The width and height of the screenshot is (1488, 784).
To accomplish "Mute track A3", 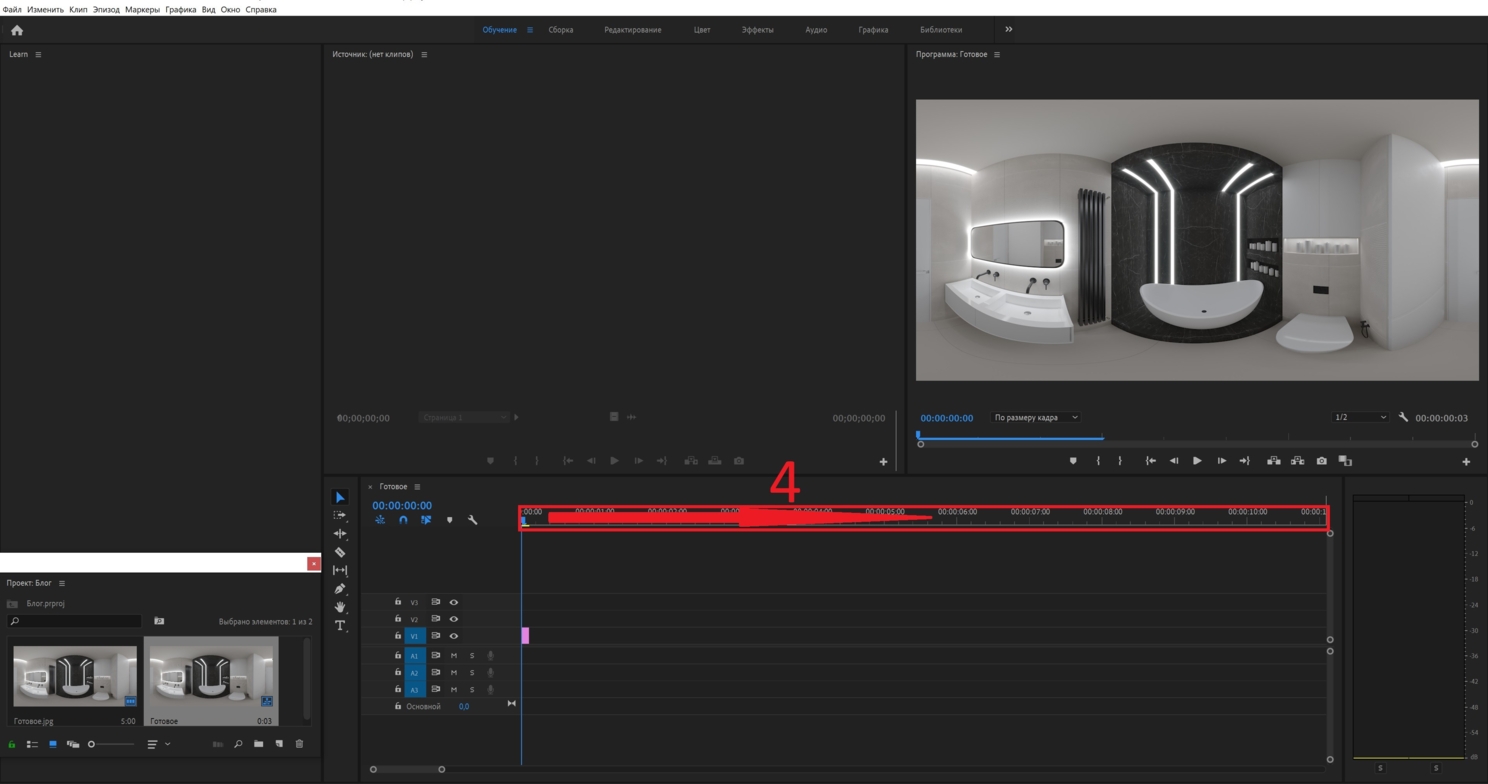I will pyautogui.click(x=454, y=690).
